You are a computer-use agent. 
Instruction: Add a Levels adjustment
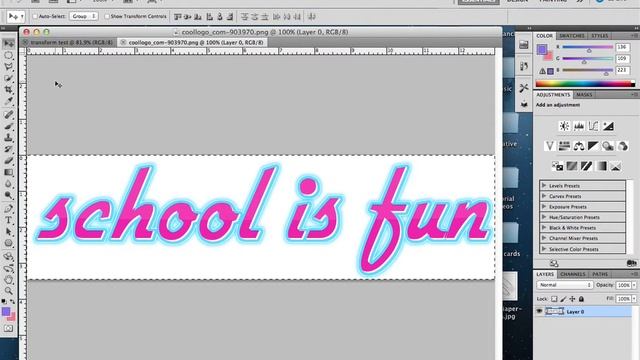pyautogui.click(x=579, y=126)
